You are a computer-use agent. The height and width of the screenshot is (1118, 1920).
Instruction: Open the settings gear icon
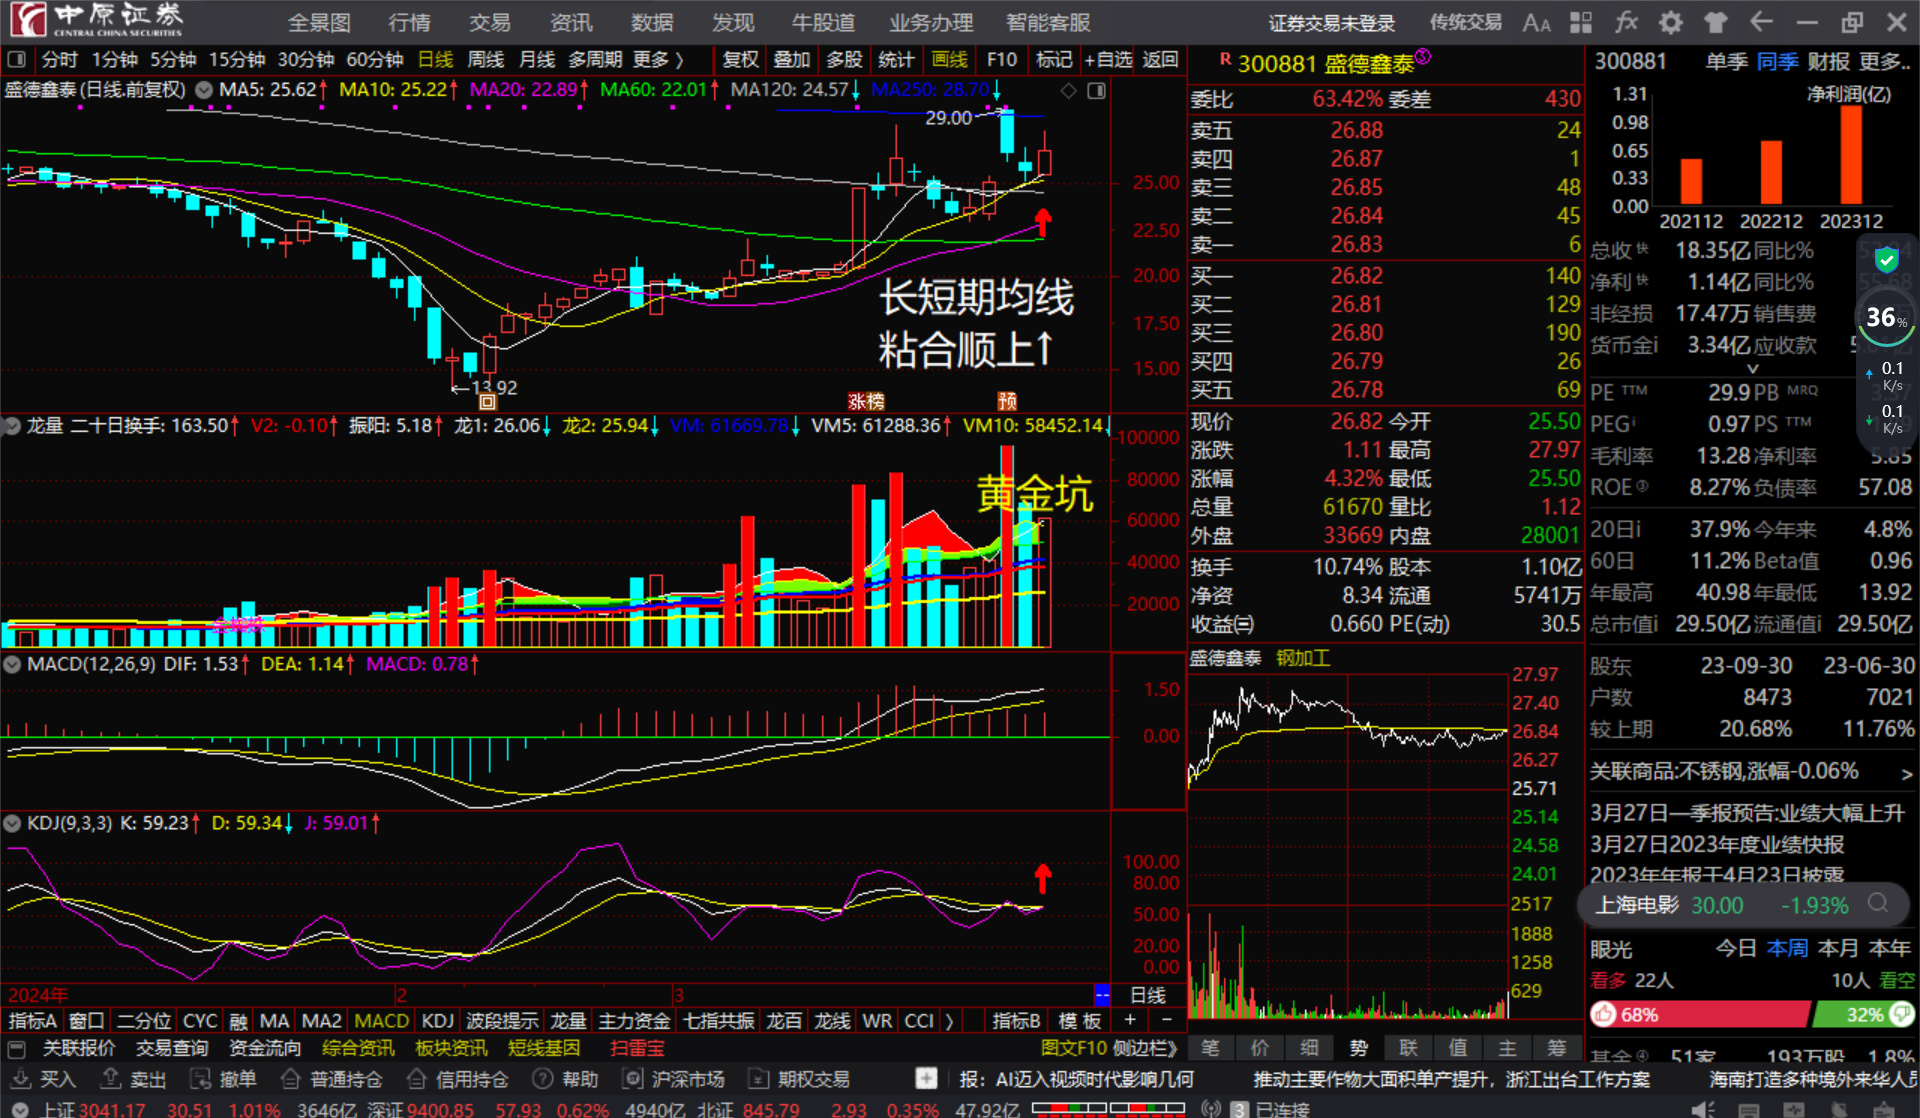[x=1670, y=22]
